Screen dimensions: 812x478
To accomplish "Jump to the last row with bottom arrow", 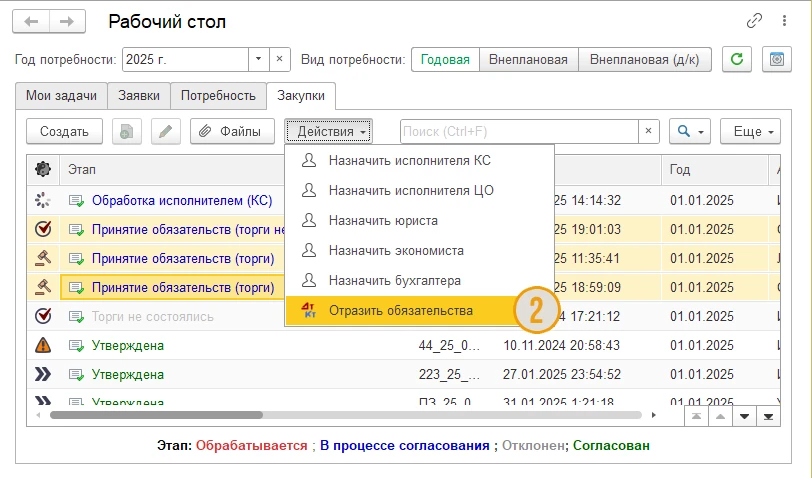I will click(x=768, y=416).
